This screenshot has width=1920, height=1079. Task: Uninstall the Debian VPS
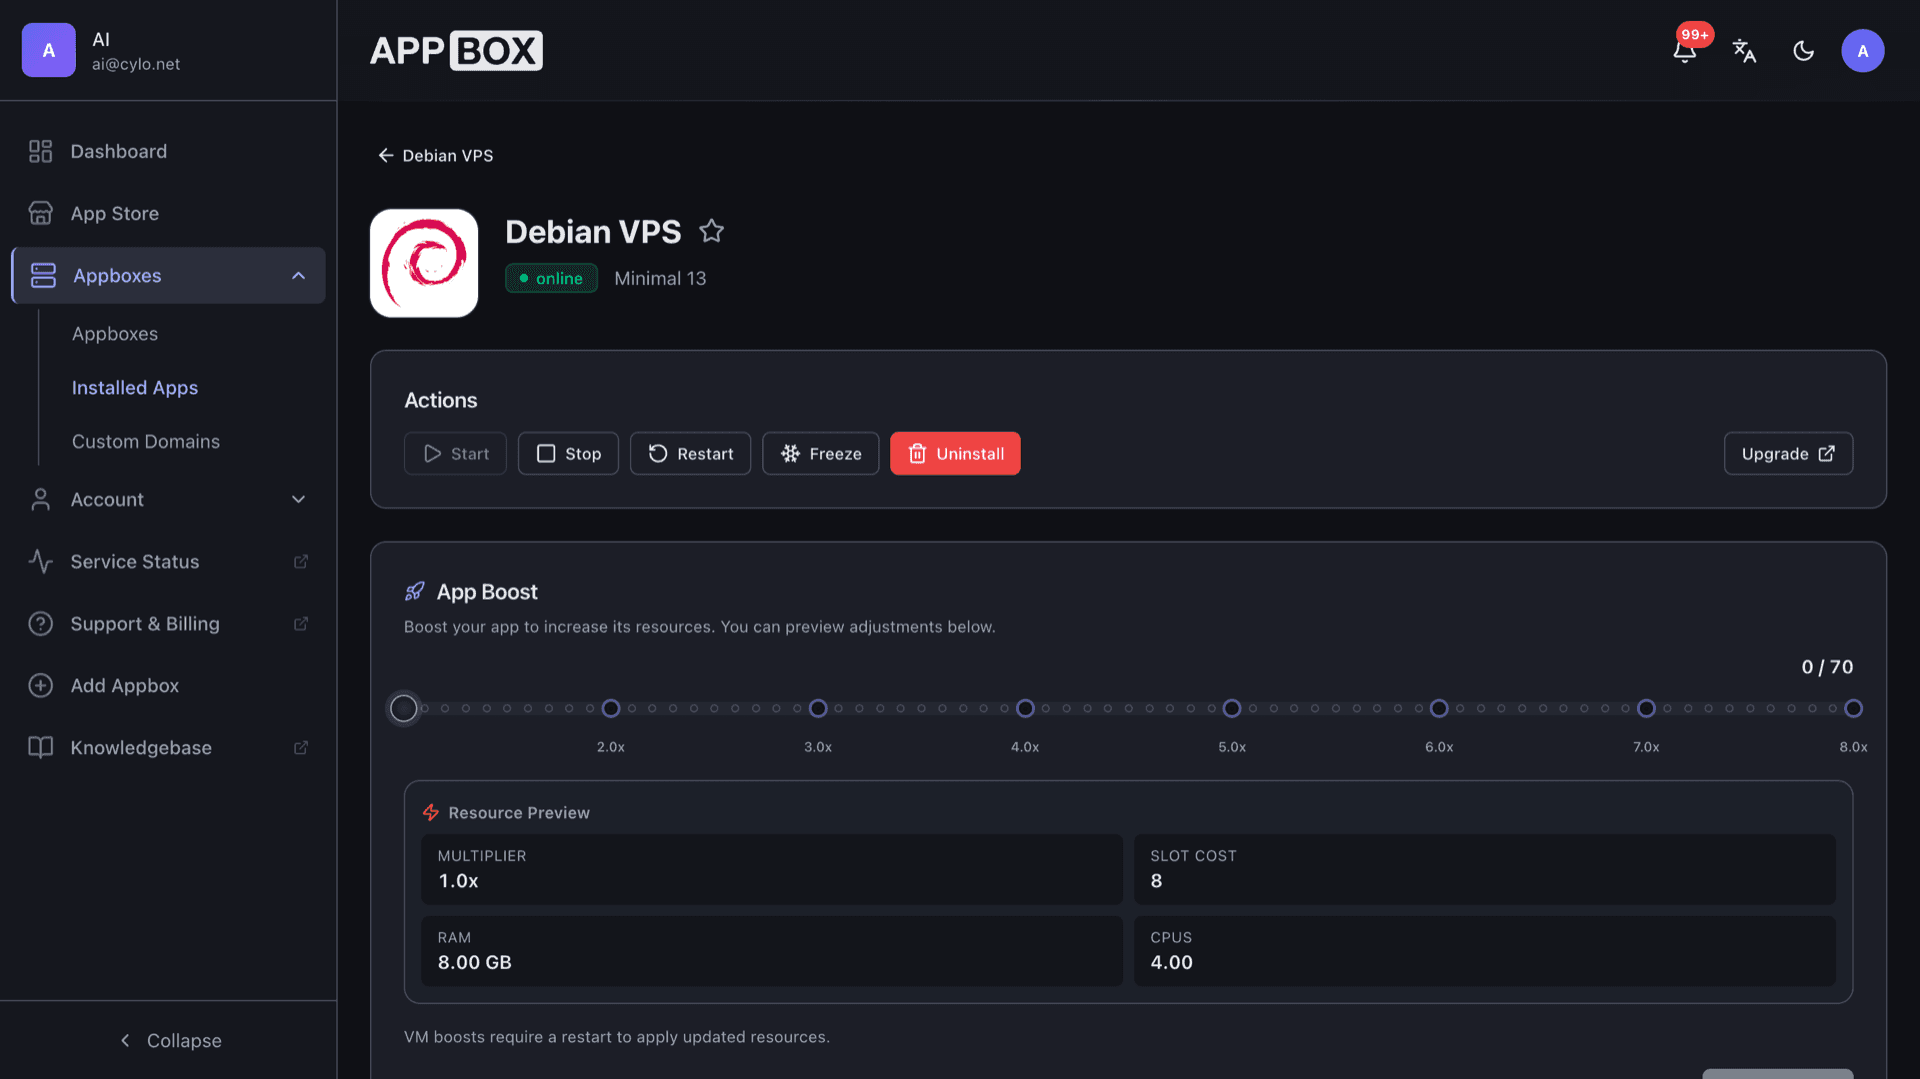(955, 454)
